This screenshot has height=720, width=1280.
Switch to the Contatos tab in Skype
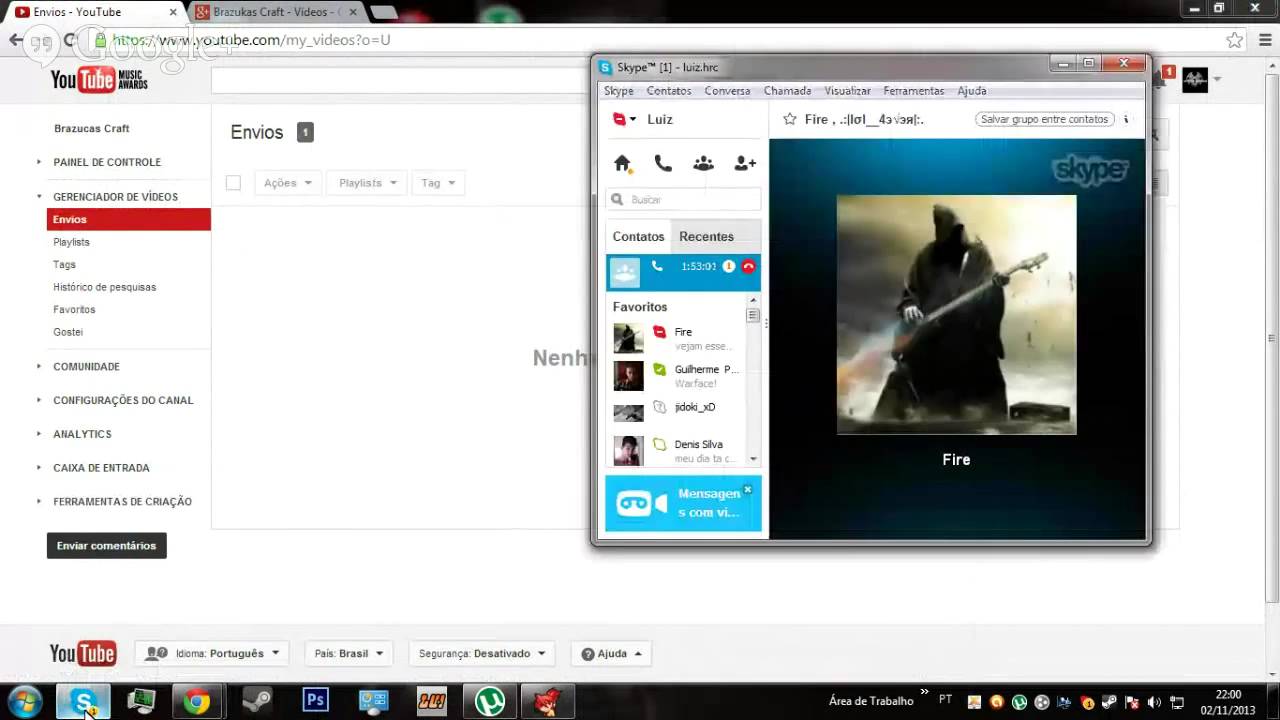(x=638, y=237)
